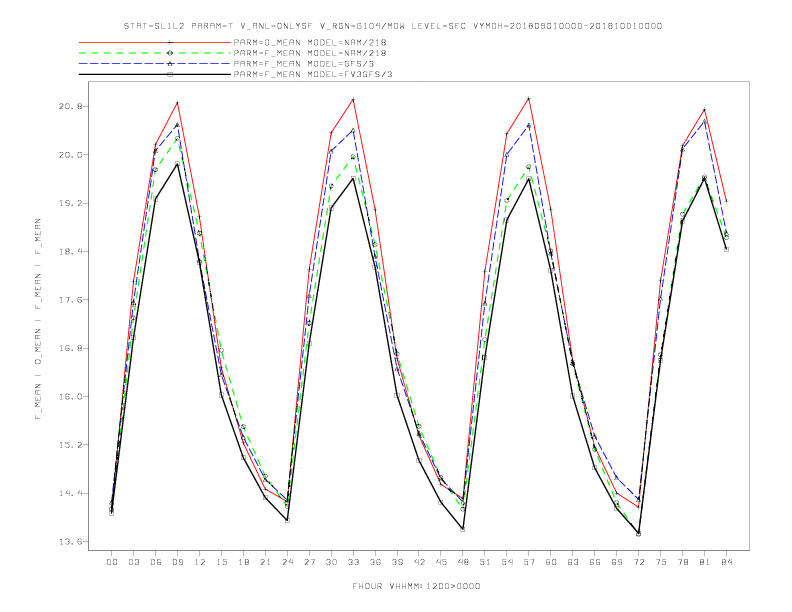Click x-axis forecast hour label 03
The image size is (792, 612).
(133, 562)
